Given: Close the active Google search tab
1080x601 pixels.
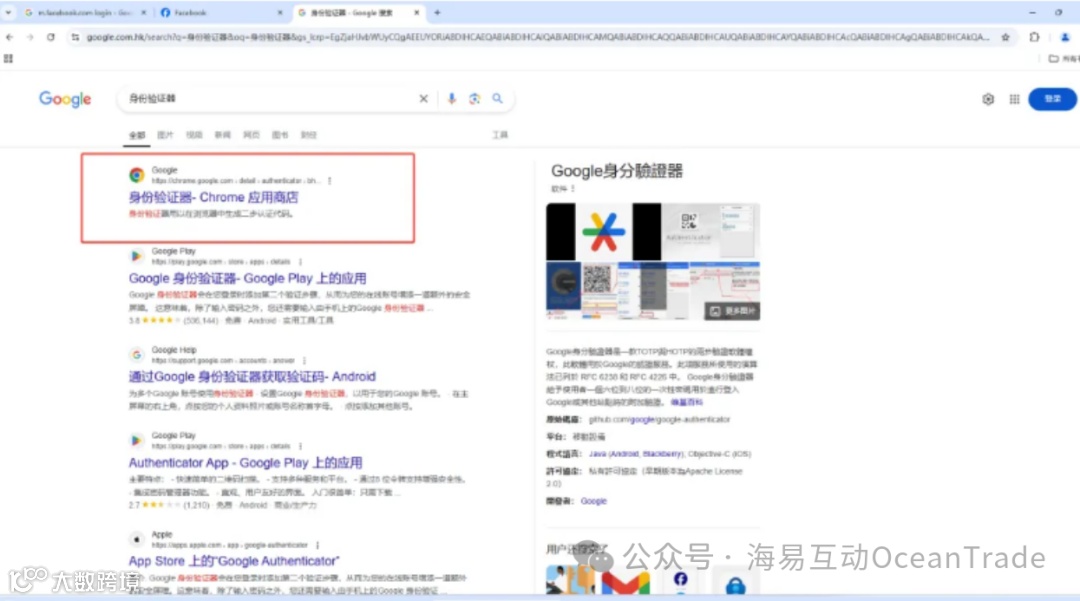Looking at the screenshot, I should [x=417, y=12].
